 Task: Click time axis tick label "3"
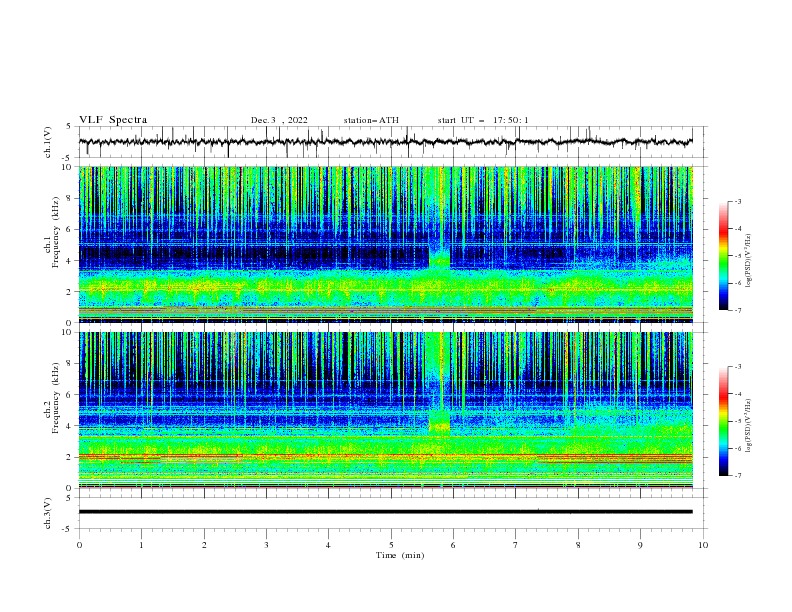266,545
